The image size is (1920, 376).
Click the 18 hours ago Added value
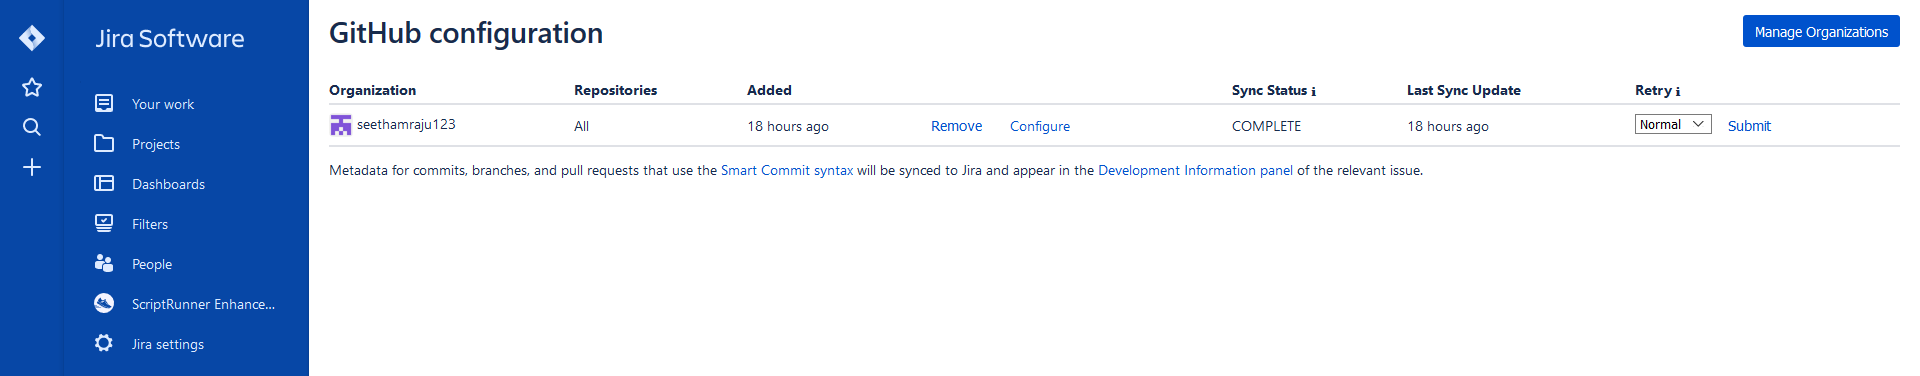[x=788, y=126]
